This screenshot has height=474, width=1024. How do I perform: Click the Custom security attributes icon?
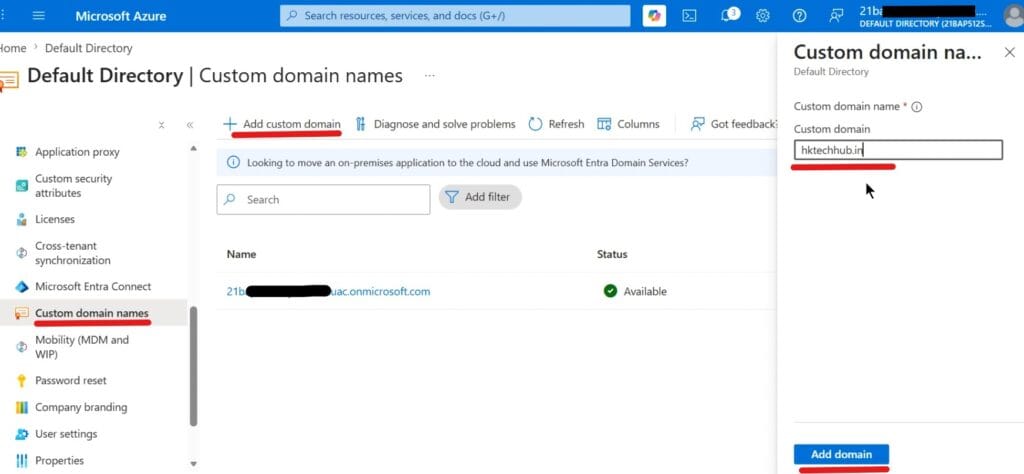click(22, 185)
